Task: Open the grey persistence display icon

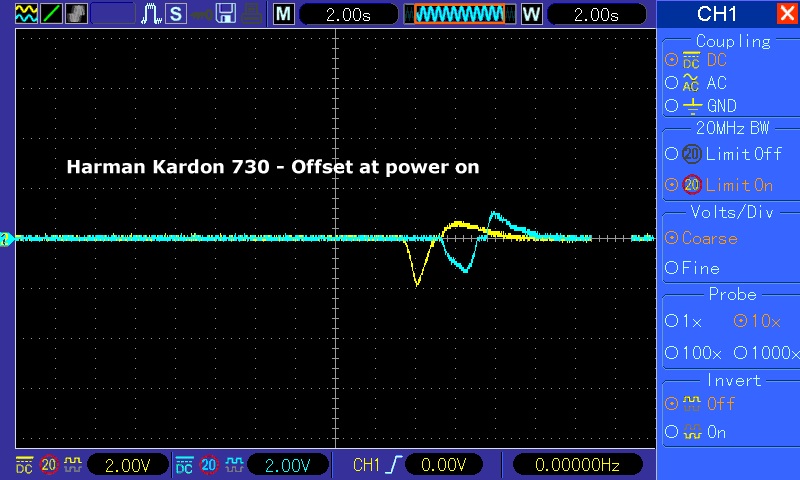Action: (77, 13)
